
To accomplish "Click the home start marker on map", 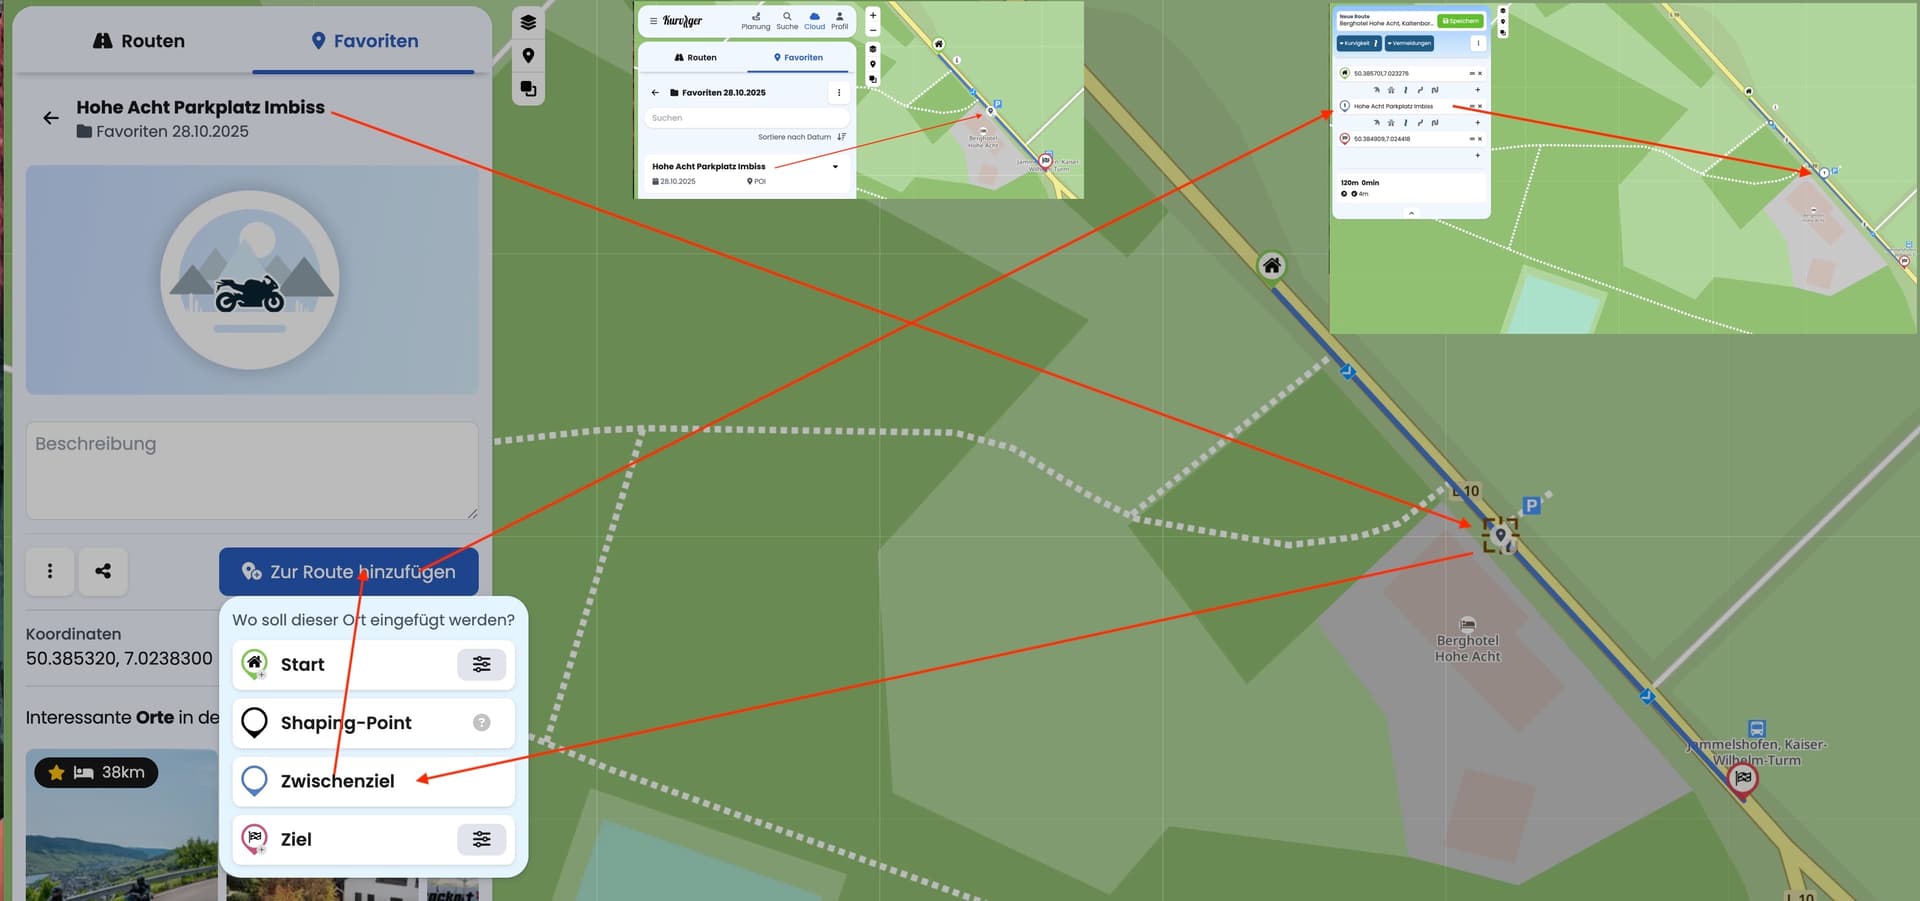I will [1271, 266].
